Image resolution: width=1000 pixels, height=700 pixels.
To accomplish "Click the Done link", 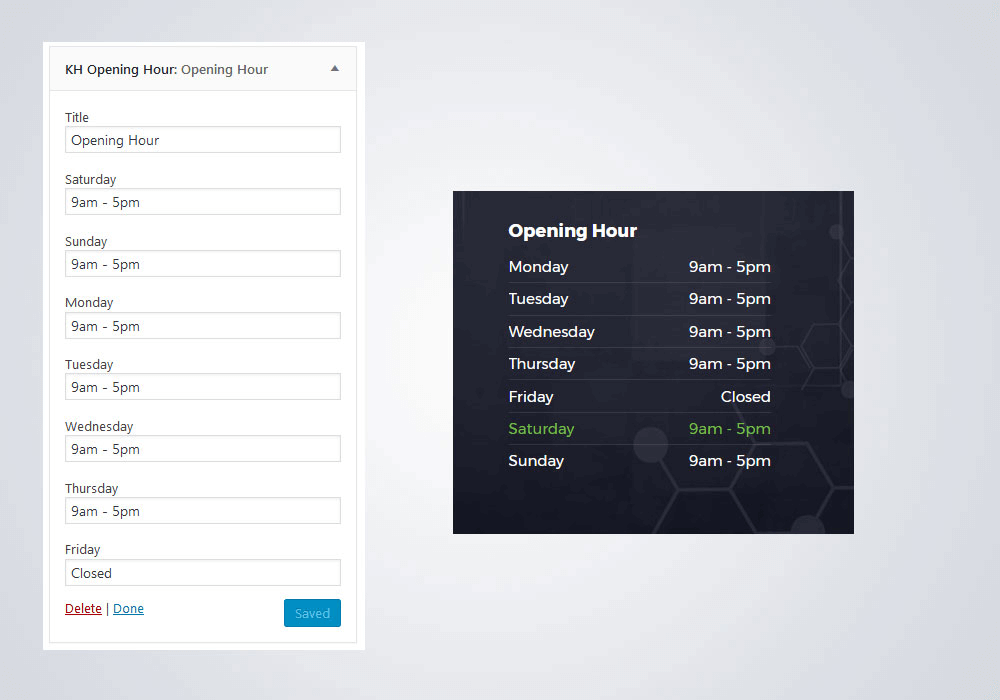I will (x=128, y=608).
